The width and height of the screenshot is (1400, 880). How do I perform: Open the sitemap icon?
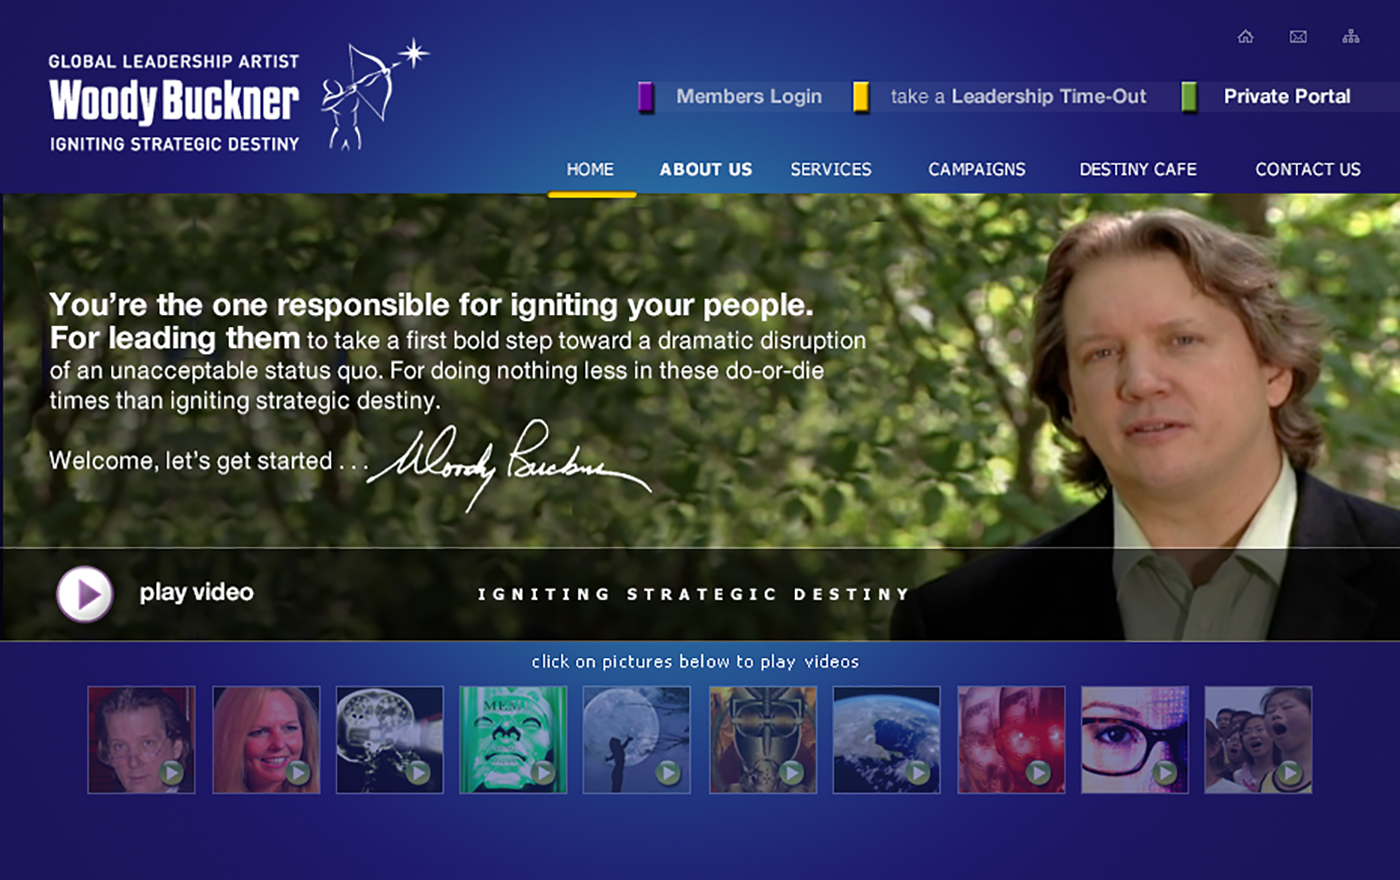click(1351, 37)
